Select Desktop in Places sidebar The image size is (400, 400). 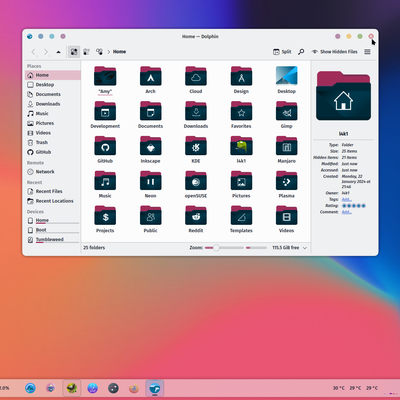coord(53,85)
